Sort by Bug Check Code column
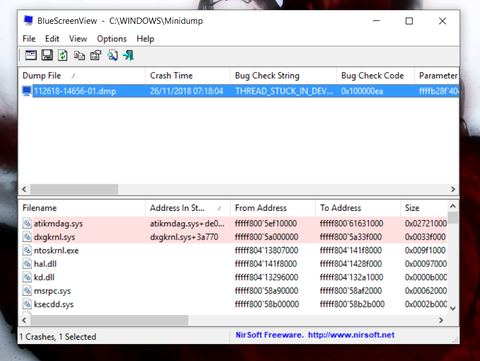This screenshot has height=361, width=480. coord(375,76)
